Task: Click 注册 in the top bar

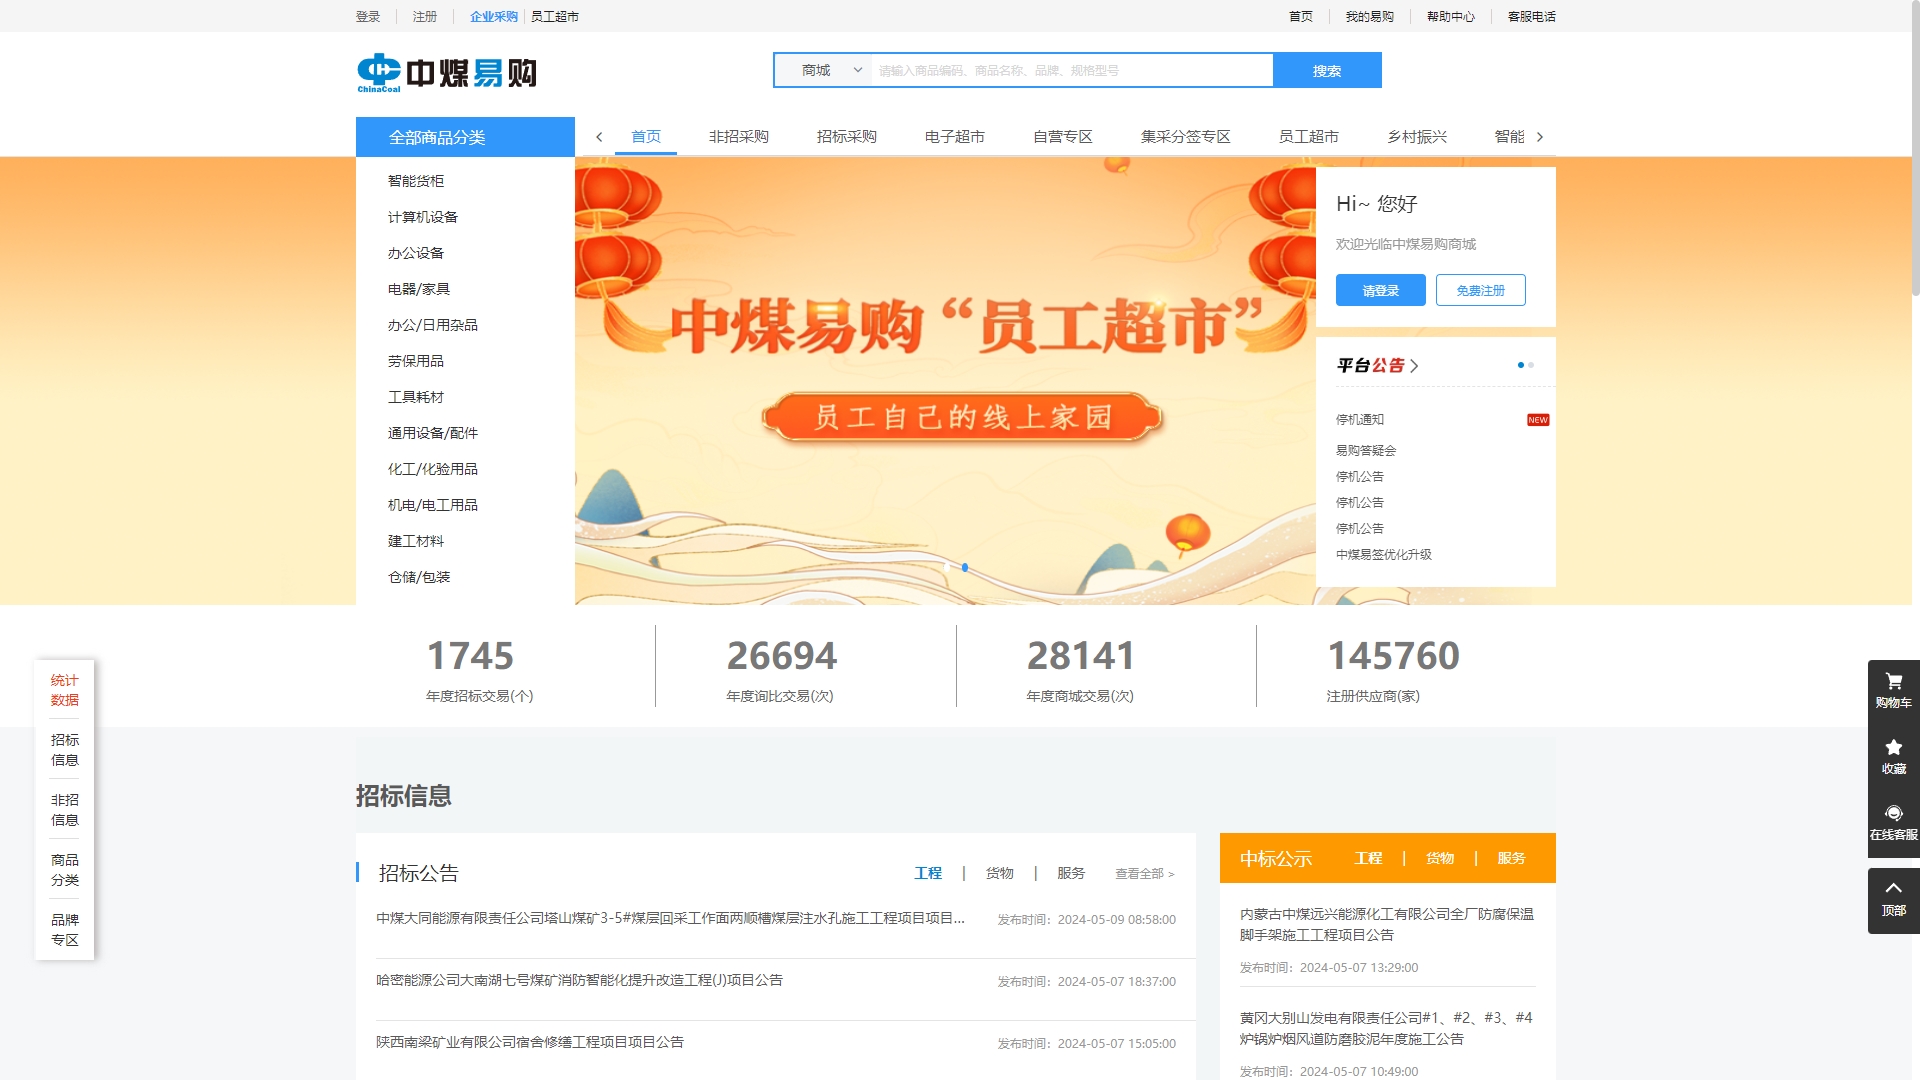Action: [425, 16]
